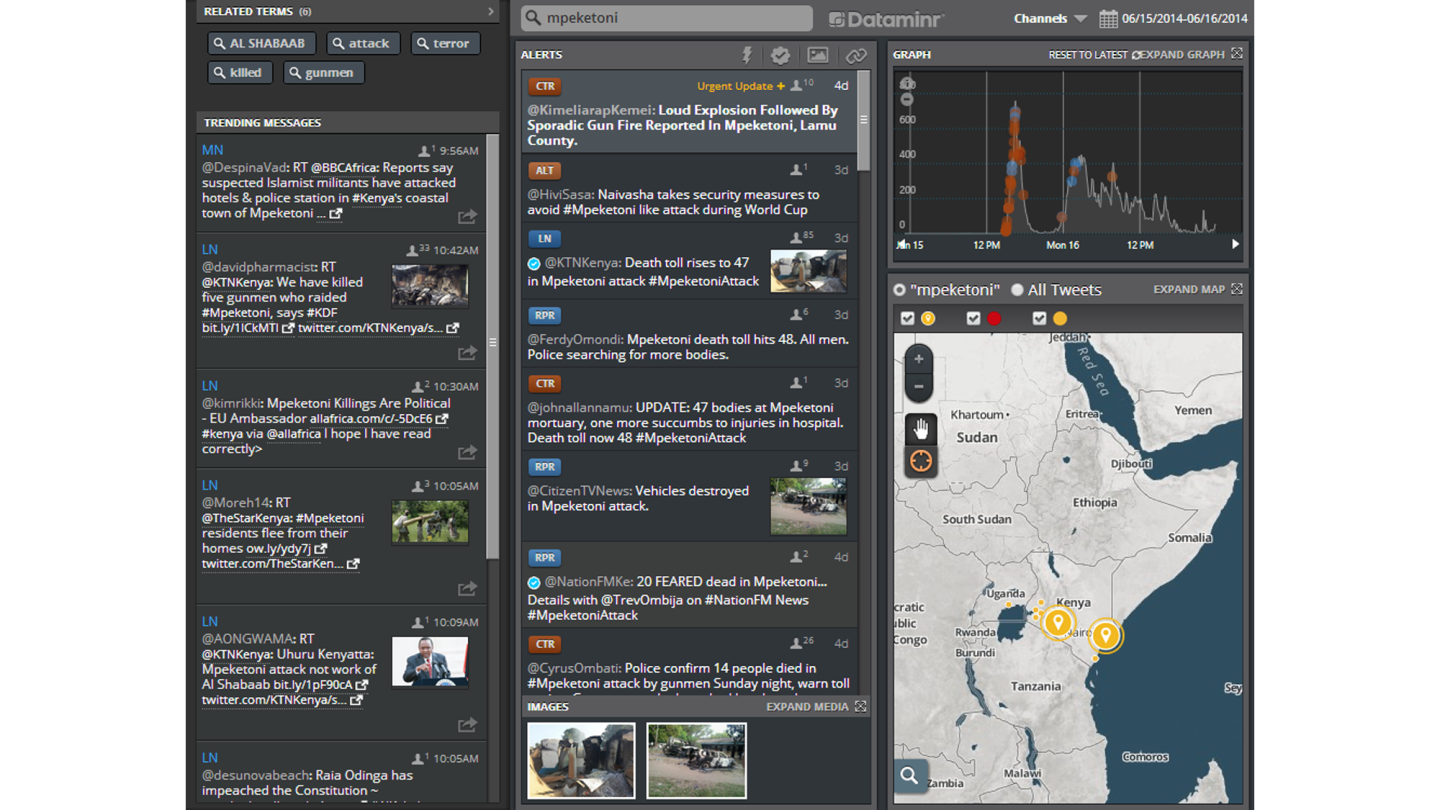Open the NationFMKe 20 feared dead alert
The width and height of the screenshot is (1440, 810).
pos(689,584)
